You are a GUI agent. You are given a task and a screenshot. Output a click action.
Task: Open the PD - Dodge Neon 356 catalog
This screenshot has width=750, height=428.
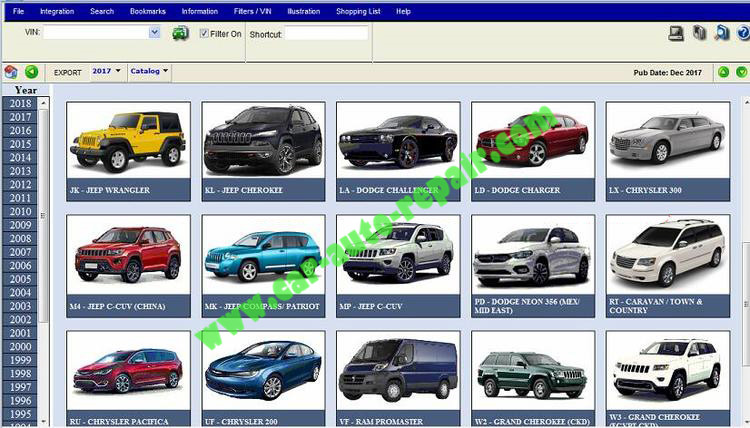click(533, 266)
